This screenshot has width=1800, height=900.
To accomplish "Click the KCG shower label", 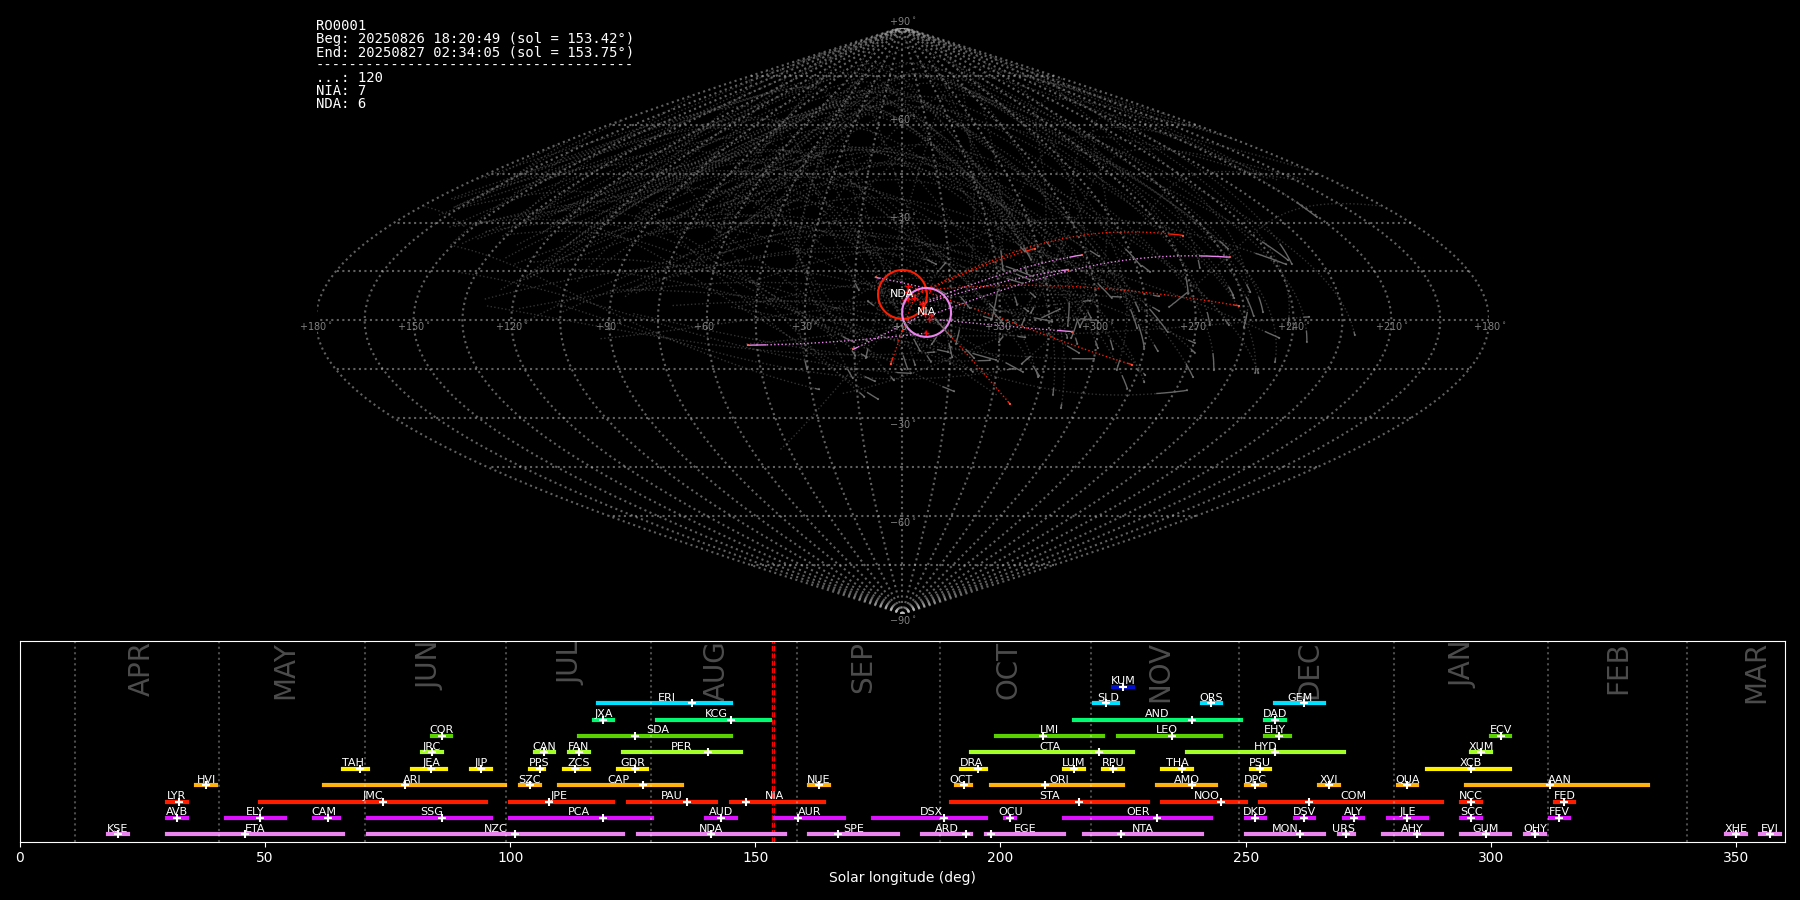I will click(716, 714).
